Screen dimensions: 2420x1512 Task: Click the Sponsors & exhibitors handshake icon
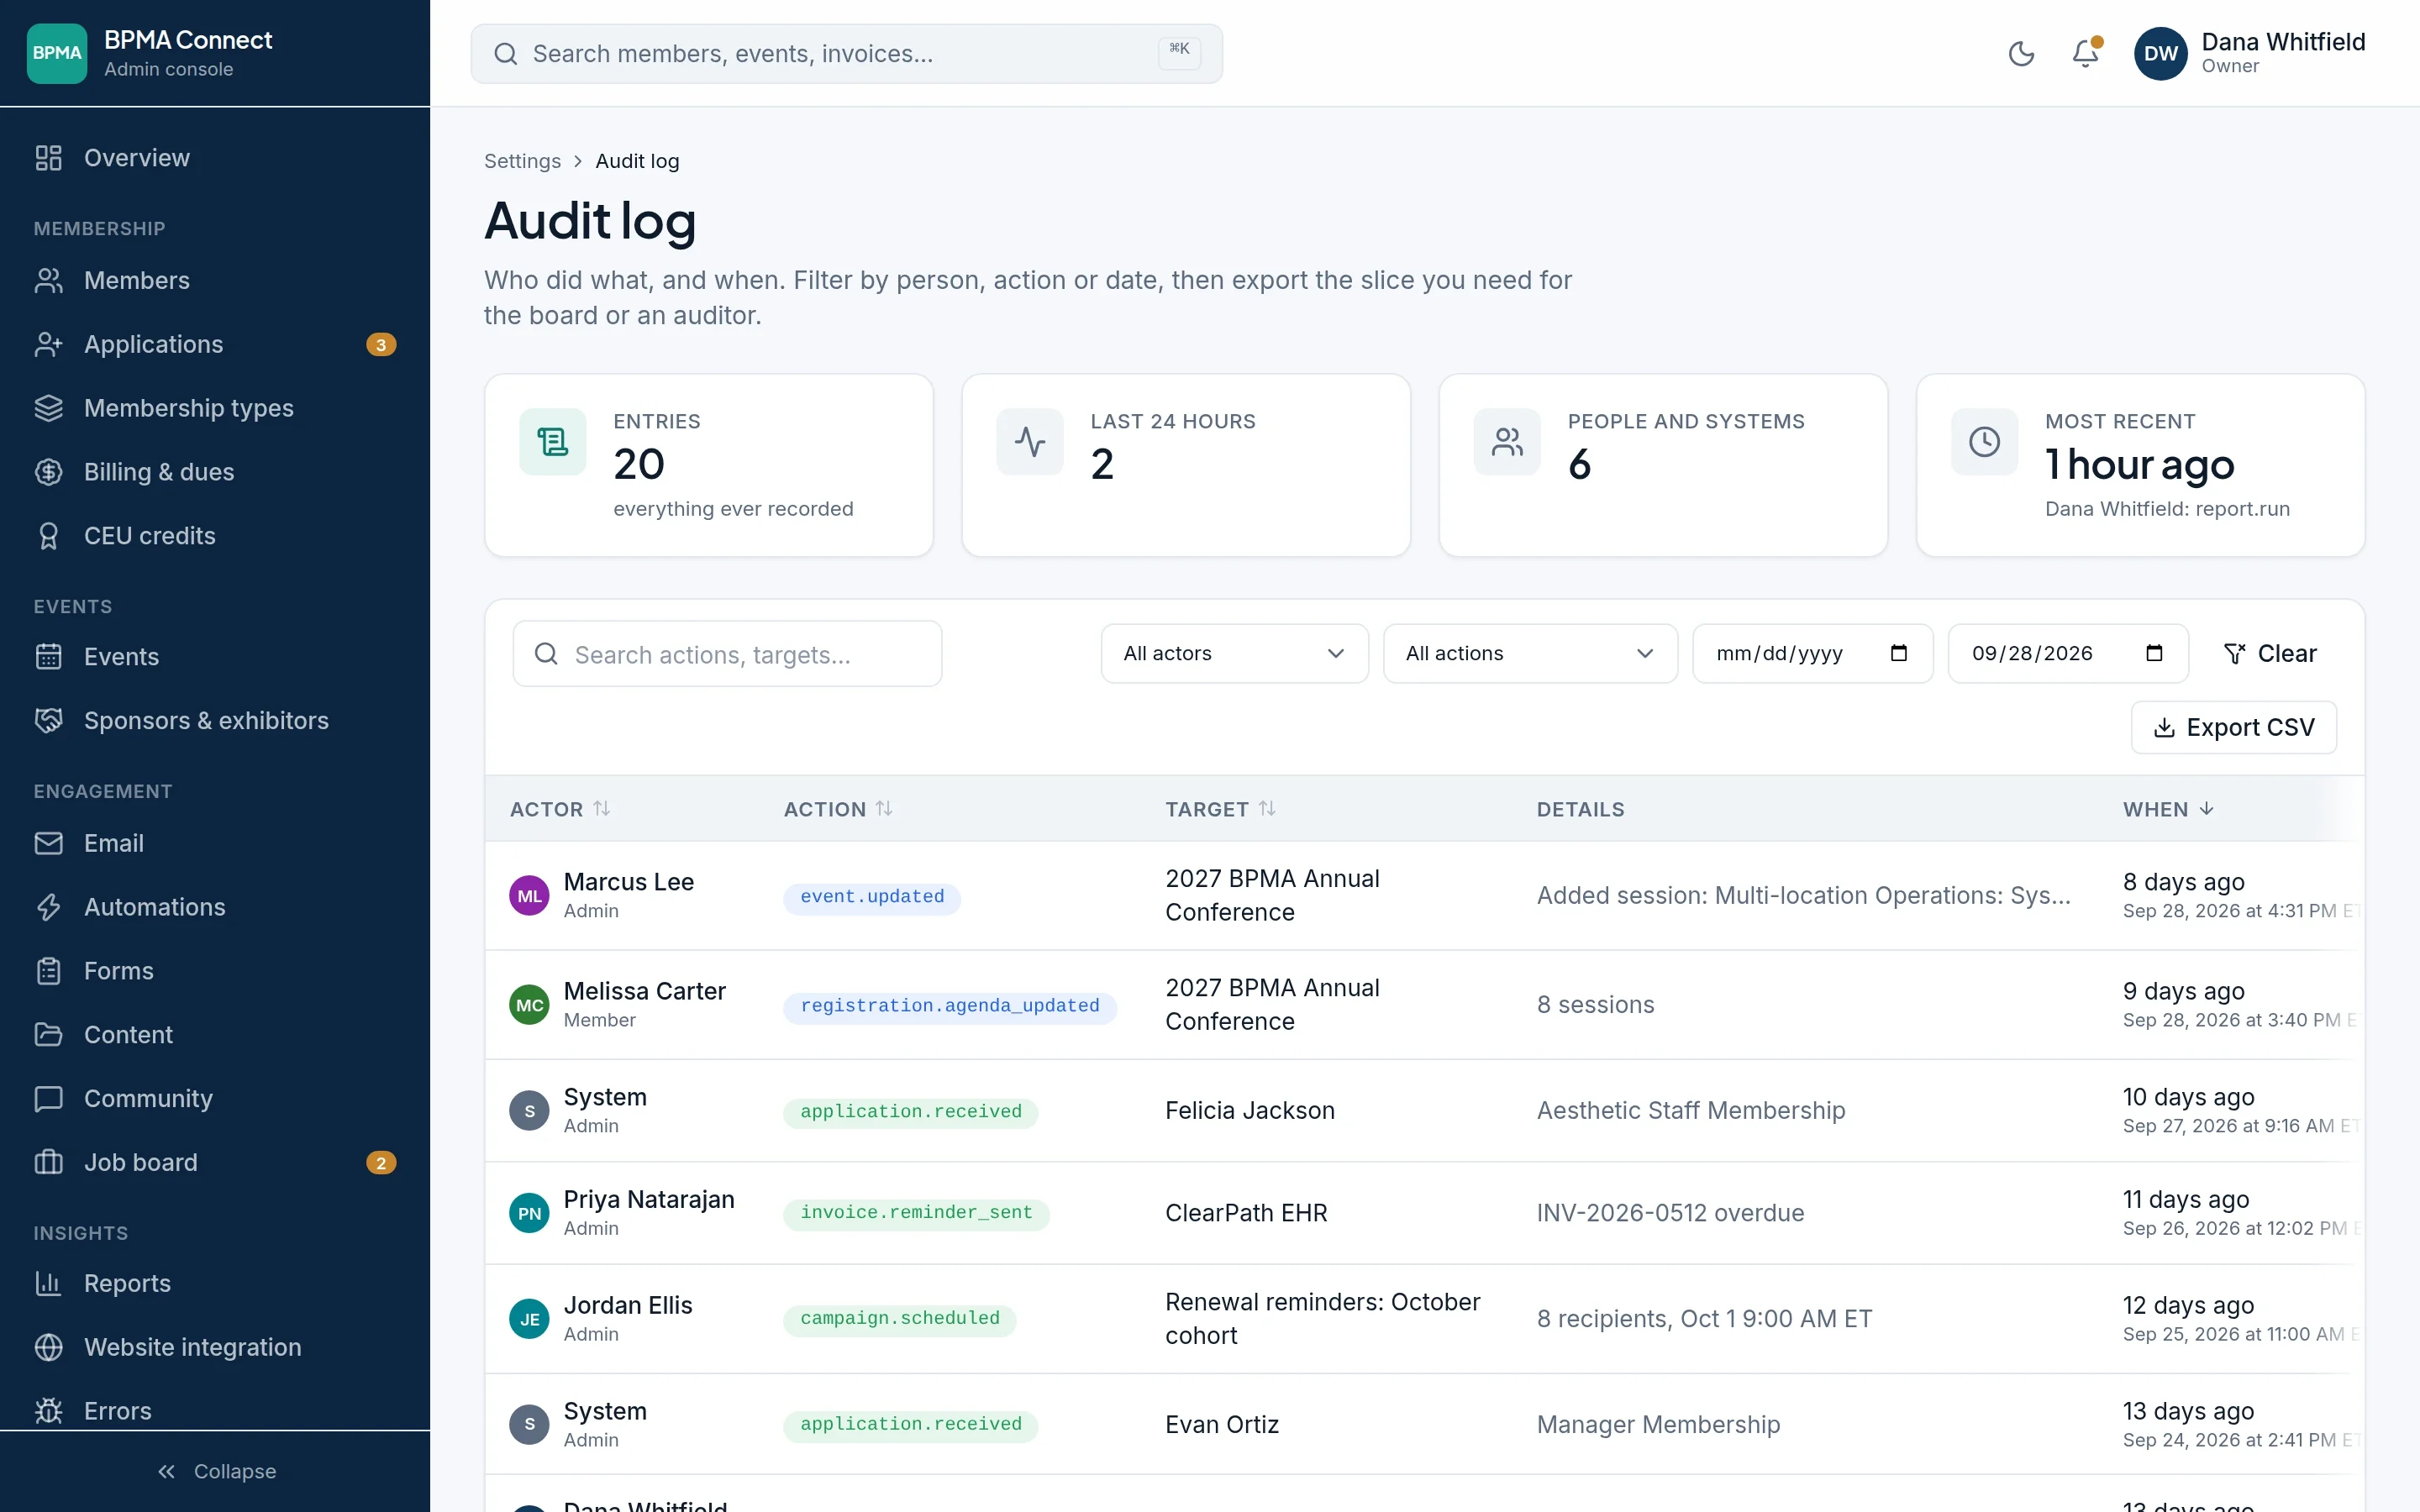click(x=48, y=721)
